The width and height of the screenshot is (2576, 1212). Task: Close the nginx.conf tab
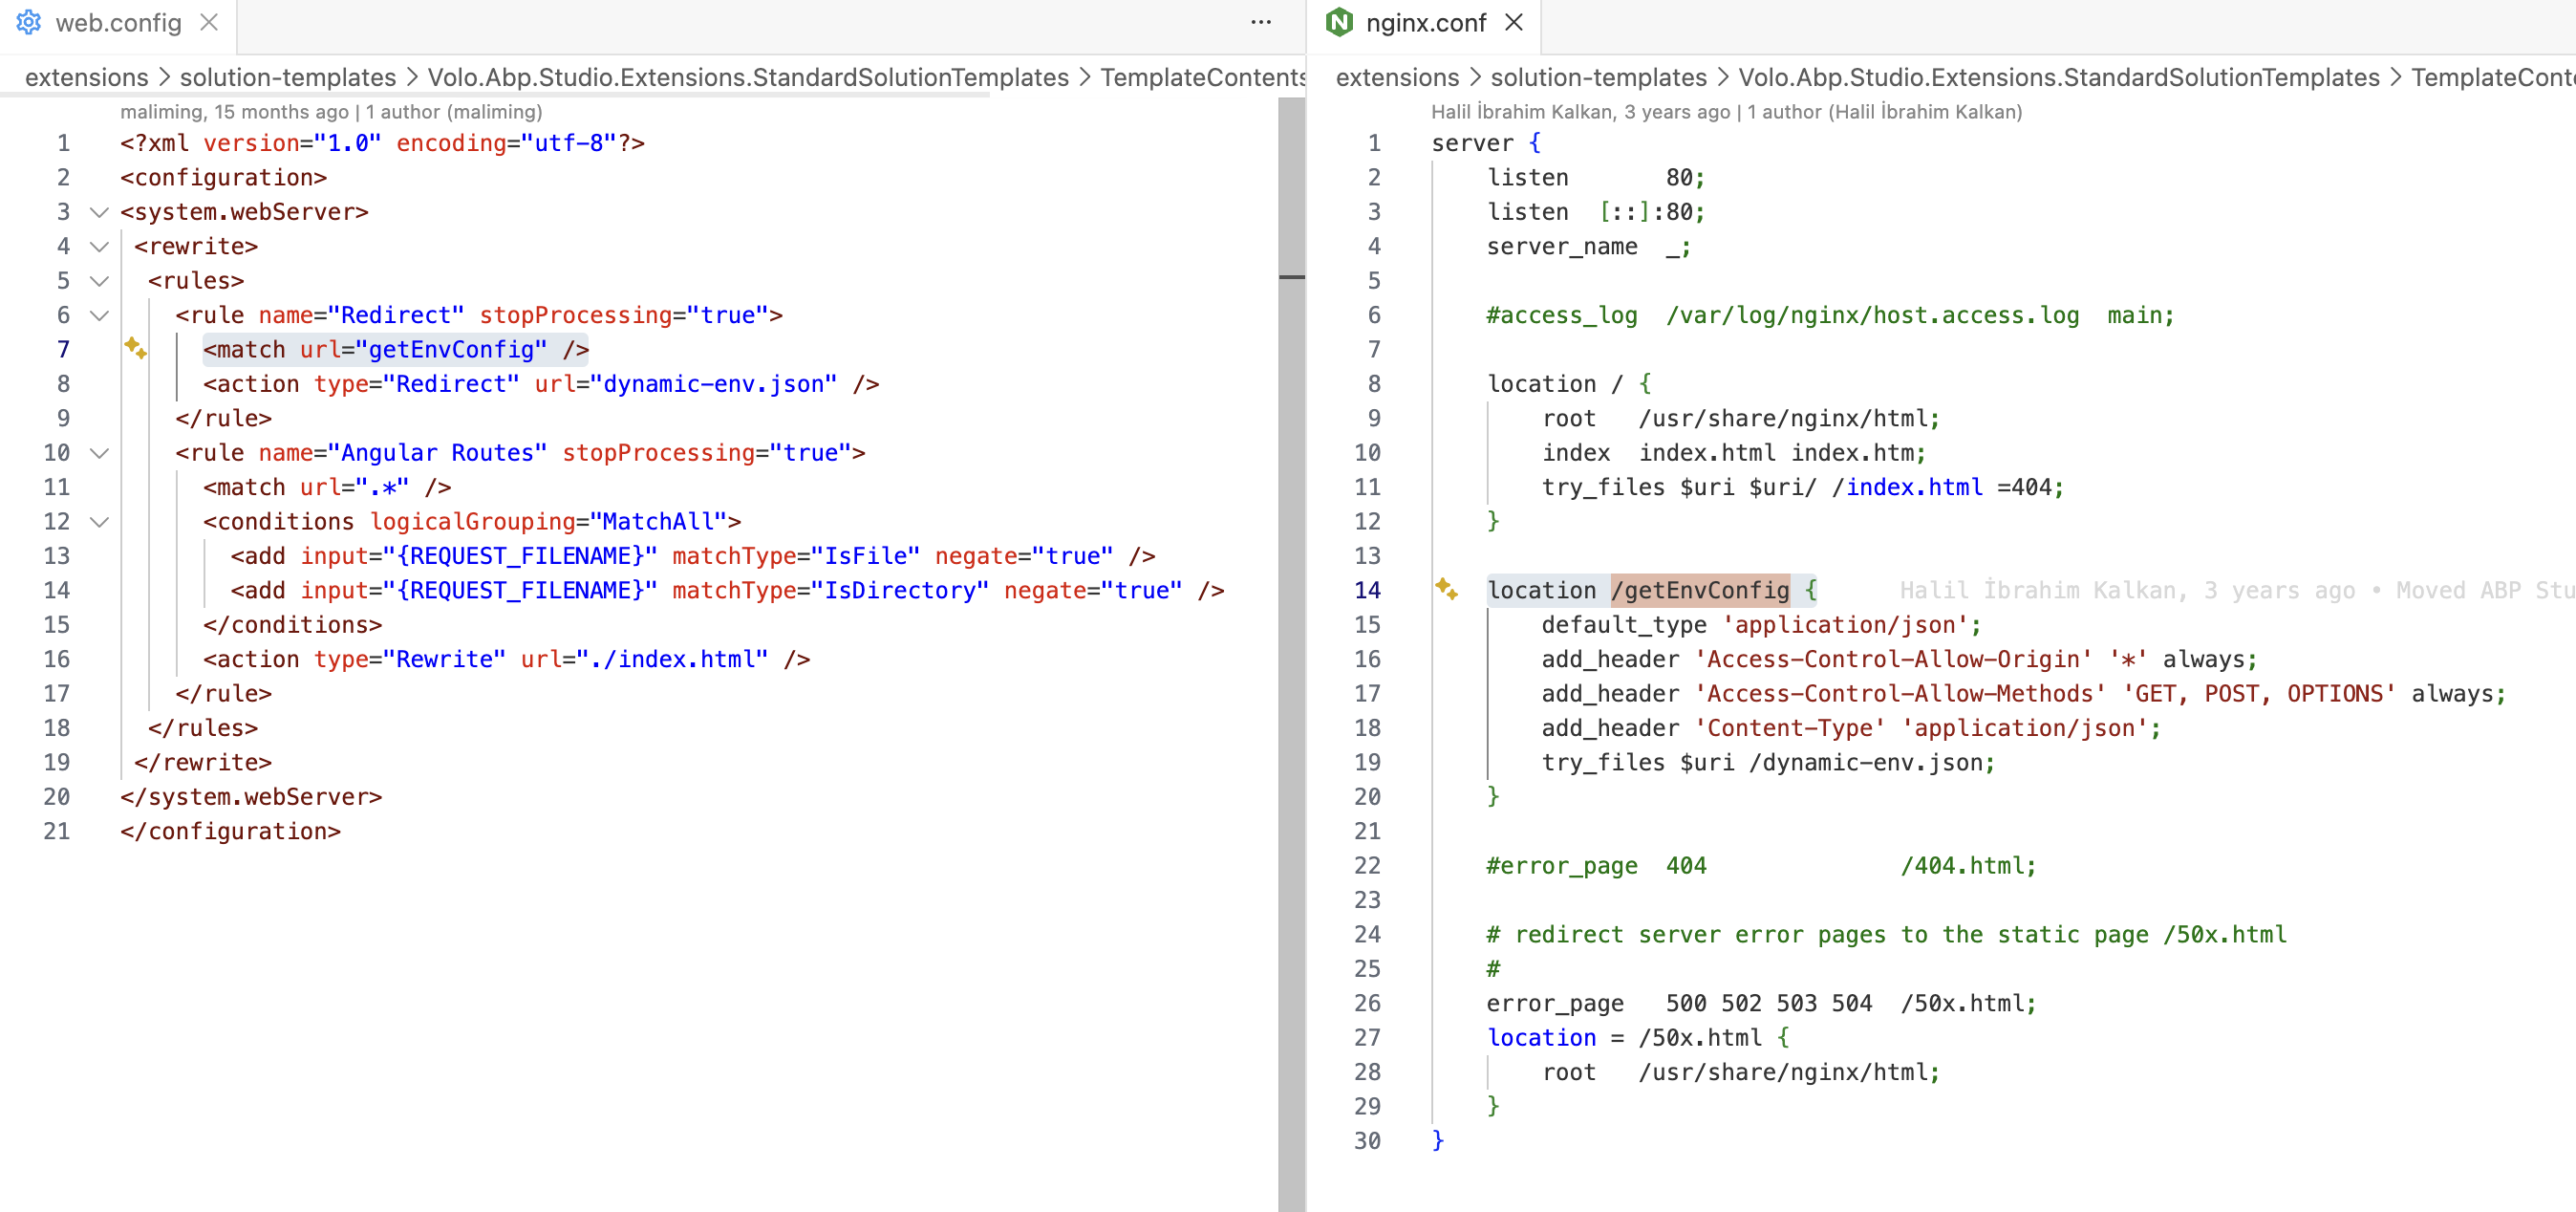(x=1514, y=22)
